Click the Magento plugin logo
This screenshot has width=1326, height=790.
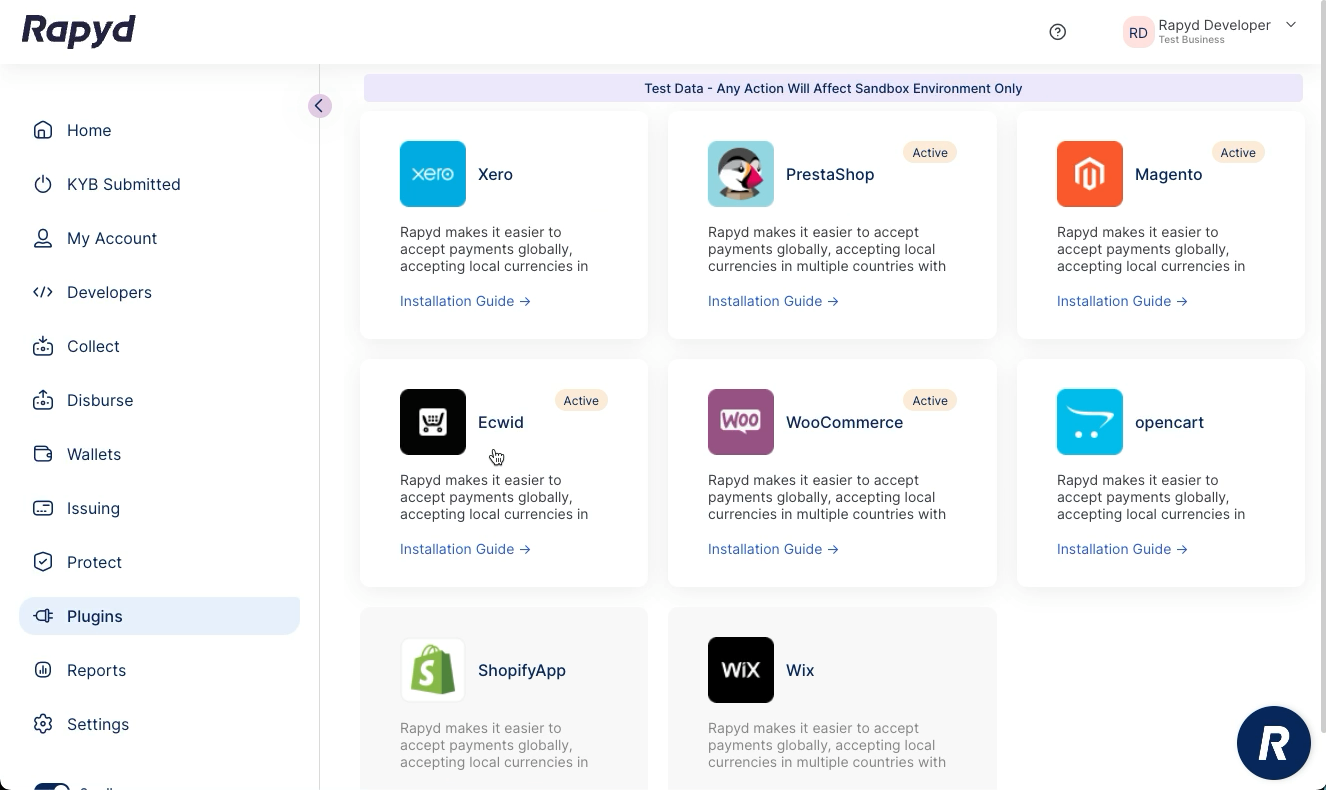pos(1090,174)
